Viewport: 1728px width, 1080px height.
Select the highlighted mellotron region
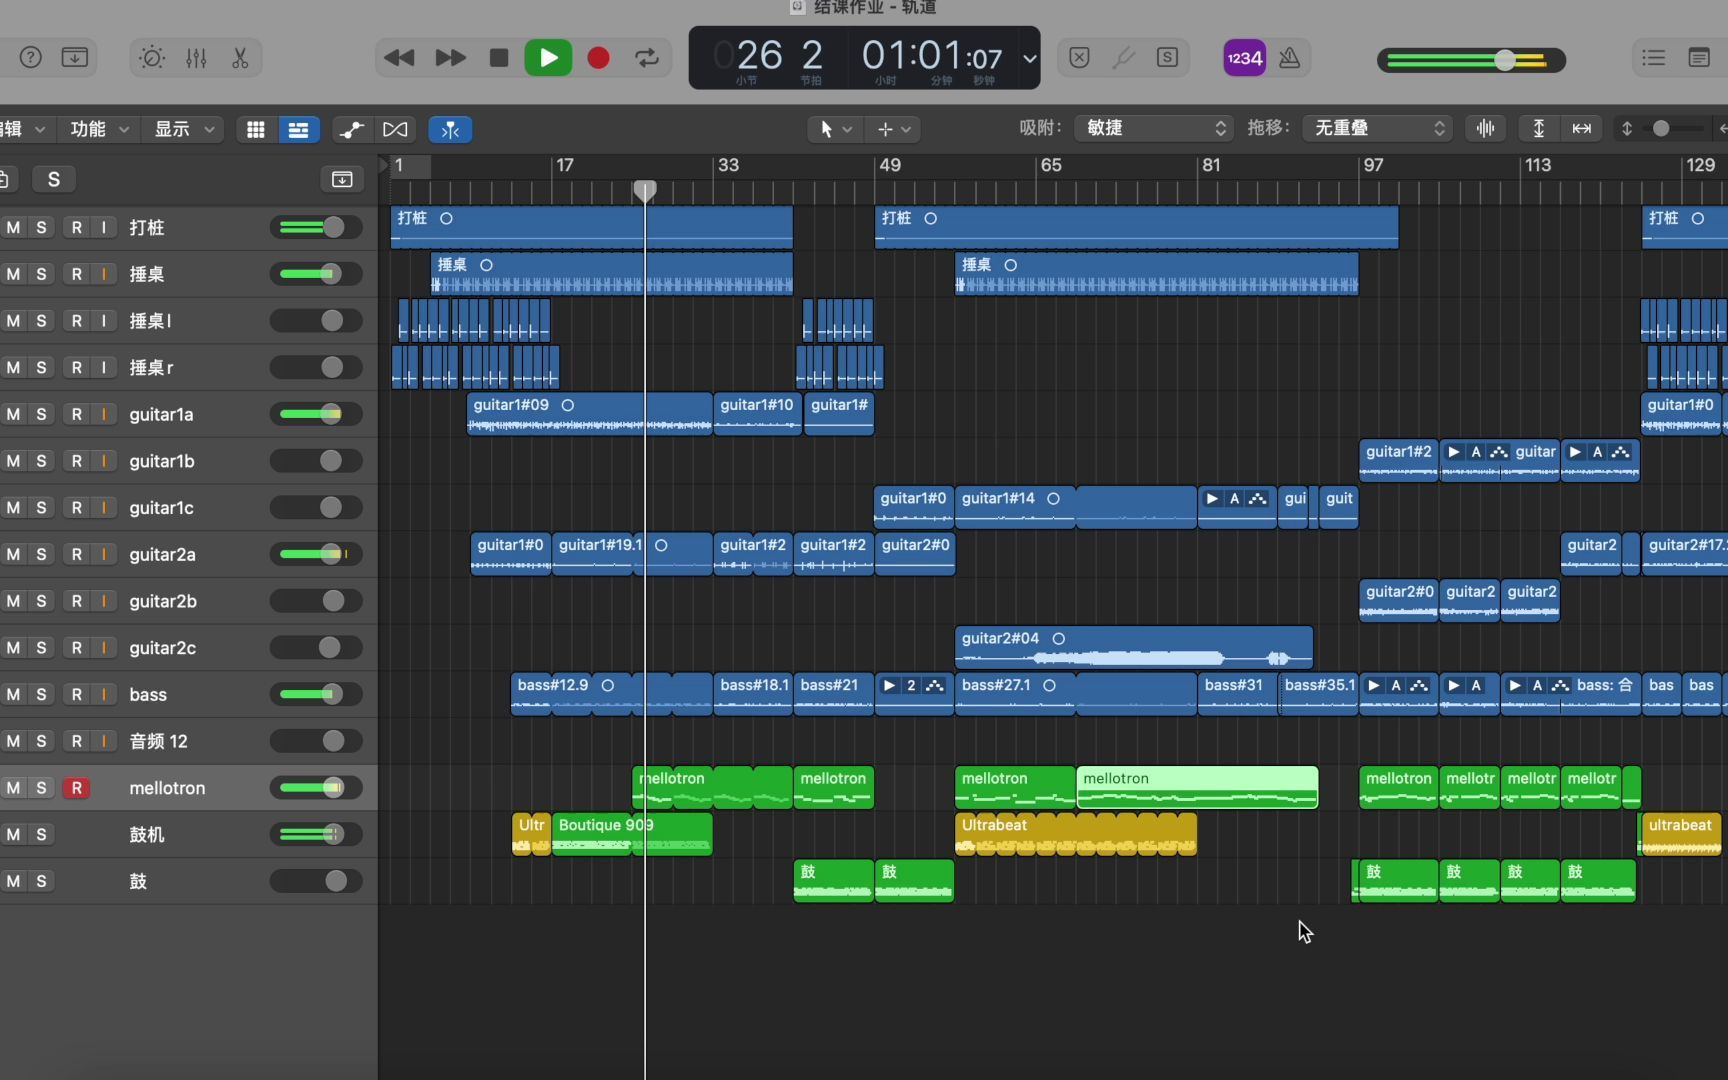click(1197, 787)
